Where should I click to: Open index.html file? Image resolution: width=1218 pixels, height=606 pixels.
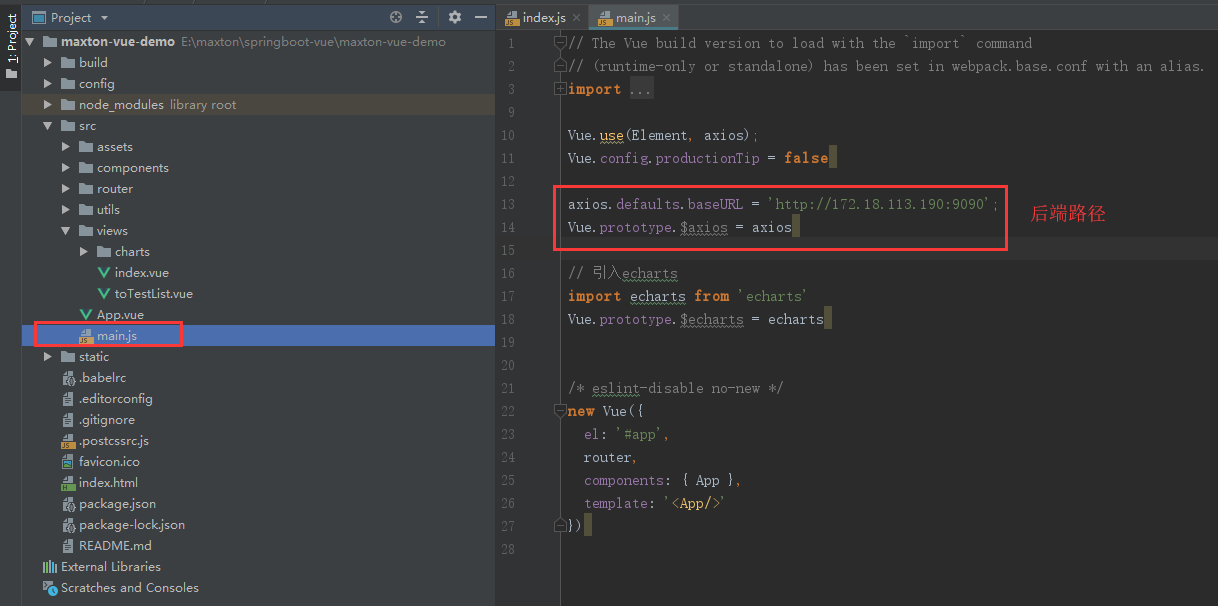point(108,483)
